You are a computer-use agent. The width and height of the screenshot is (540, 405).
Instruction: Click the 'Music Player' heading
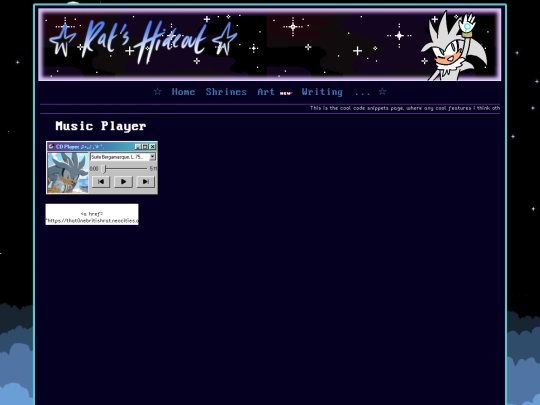pyautogui.click(x=101, y=126)
